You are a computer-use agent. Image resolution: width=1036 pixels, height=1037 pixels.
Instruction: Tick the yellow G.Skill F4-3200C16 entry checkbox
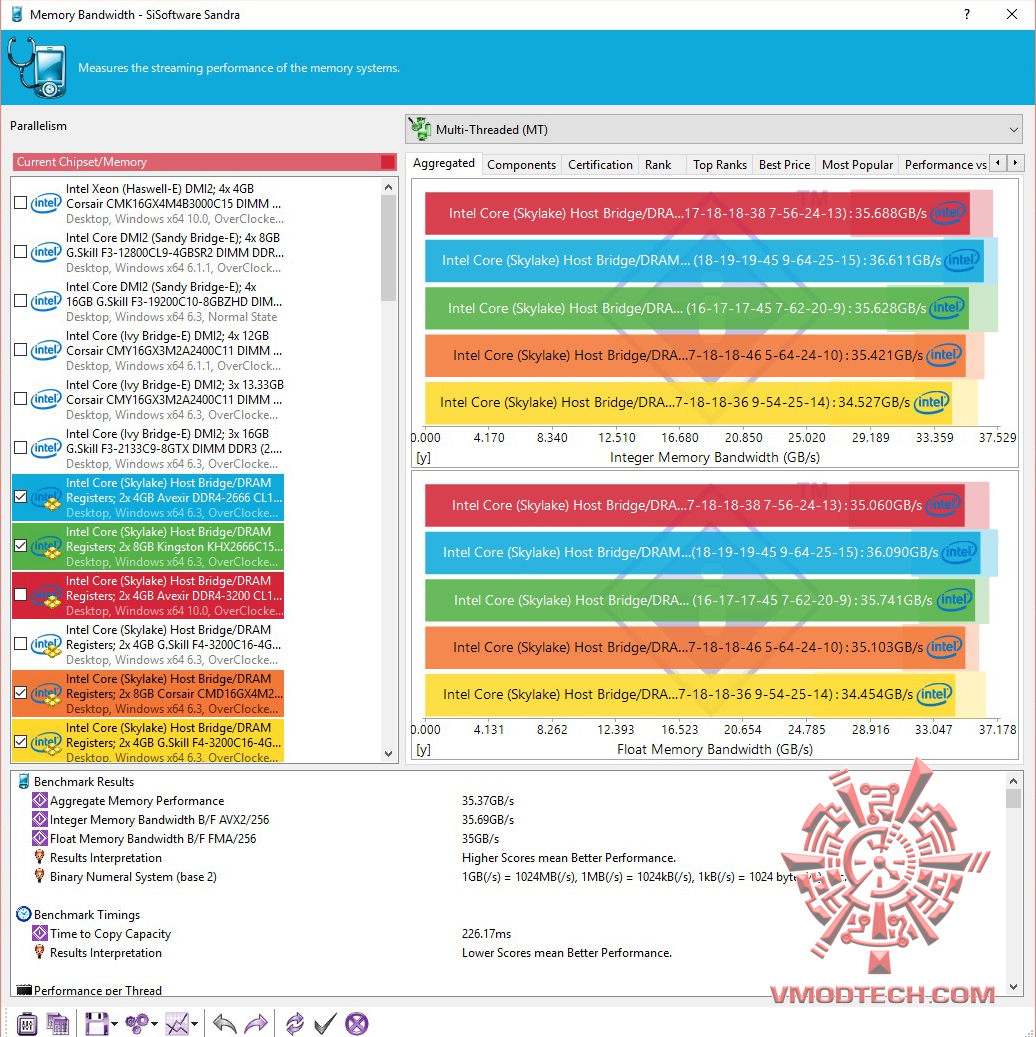click(21, 741)
